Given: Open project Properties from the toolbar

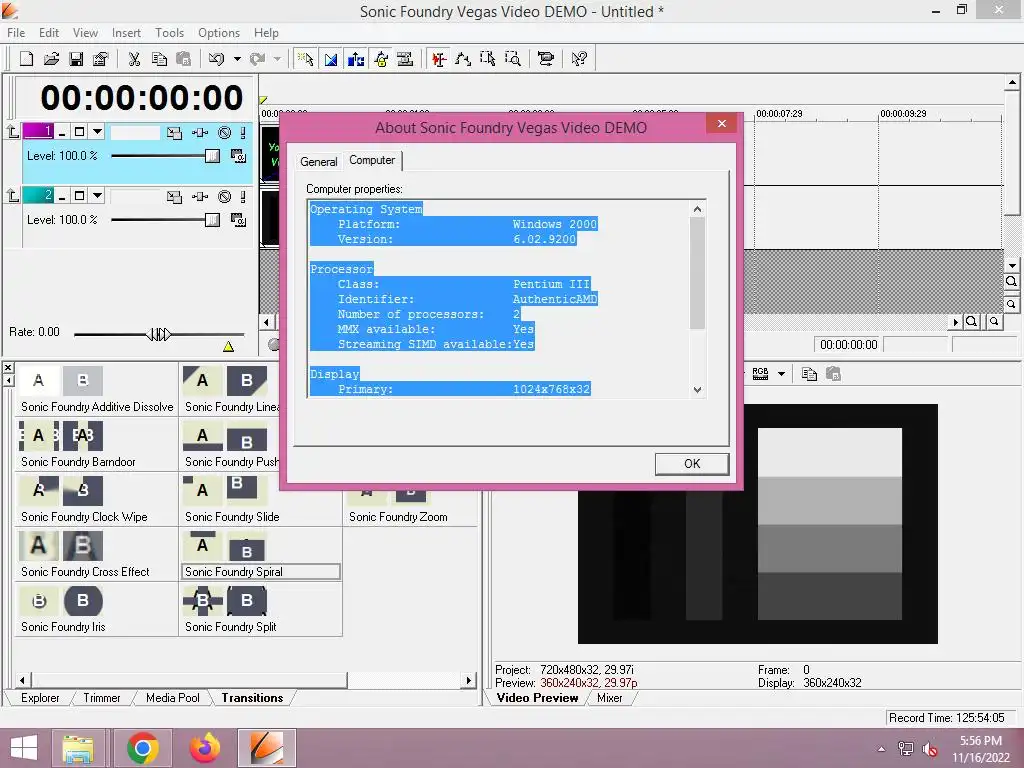Looking at the screenshot, I should (101, 59).
